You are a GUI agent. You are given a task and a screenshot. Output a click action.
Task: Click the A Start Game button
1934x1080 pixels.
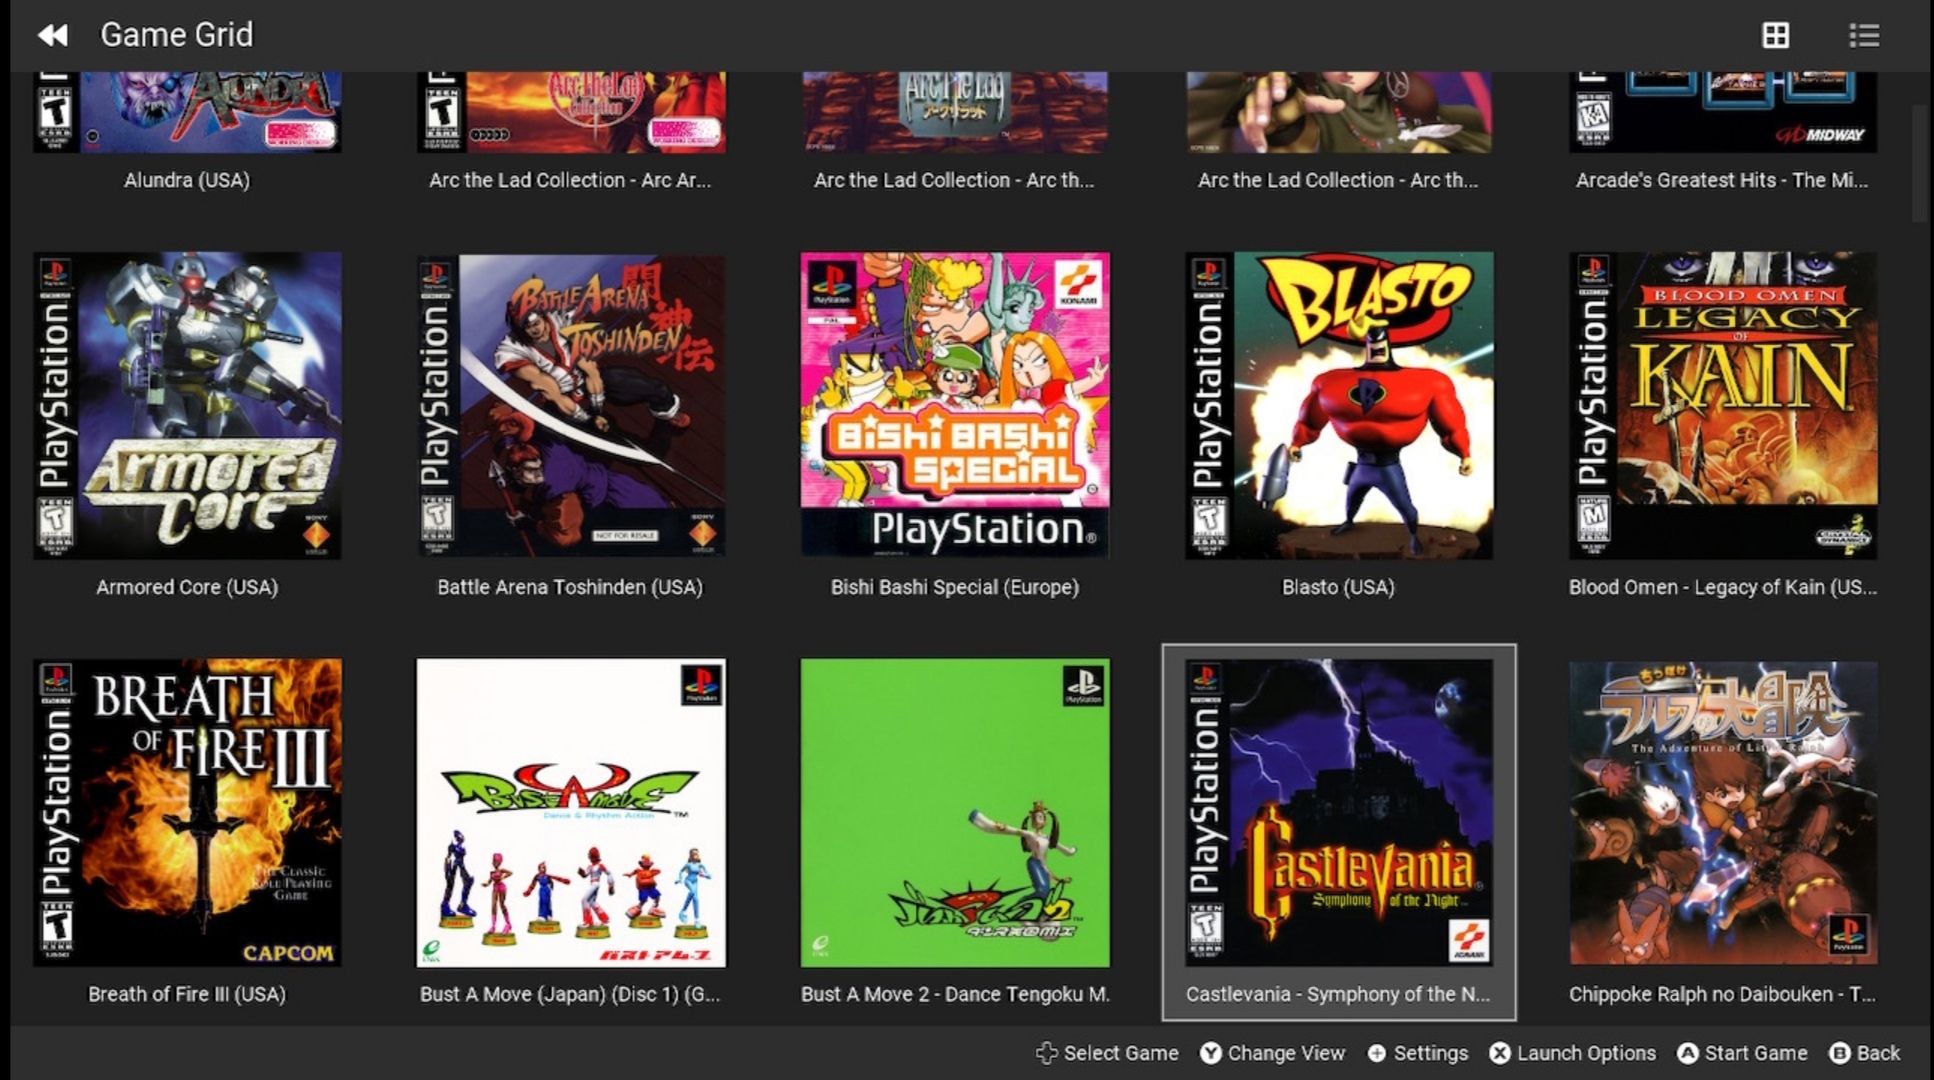tap(1742, 1053)
